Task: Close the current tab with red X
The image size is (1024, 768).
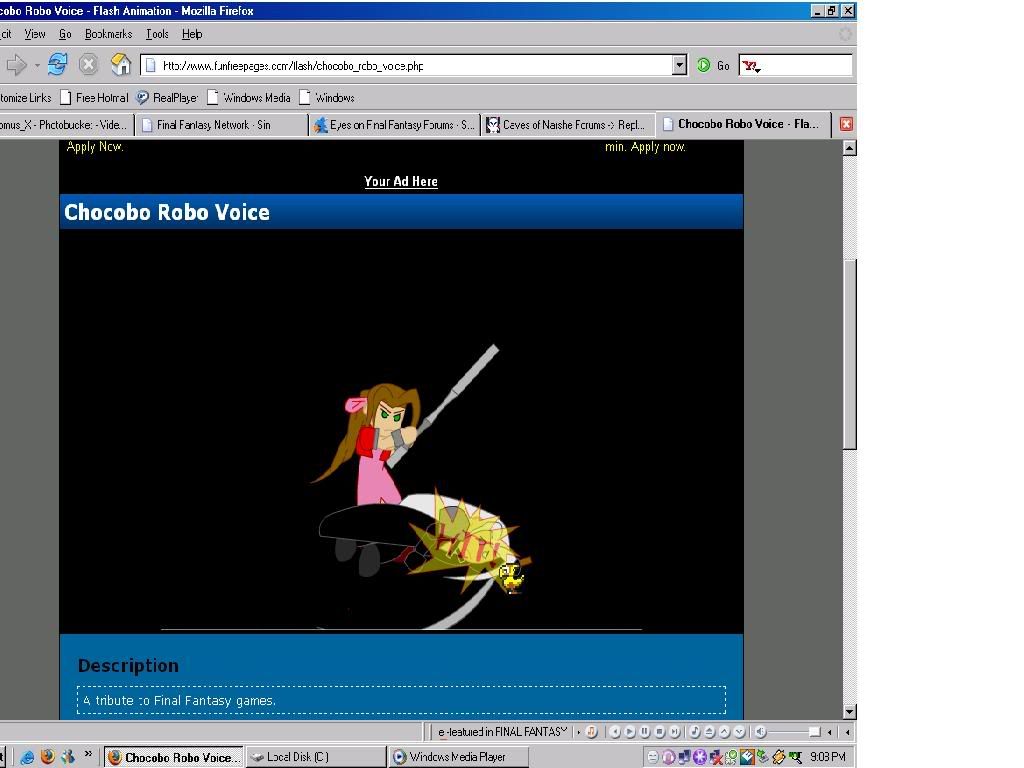Action: pyautogui.click(x=846, y=124)
